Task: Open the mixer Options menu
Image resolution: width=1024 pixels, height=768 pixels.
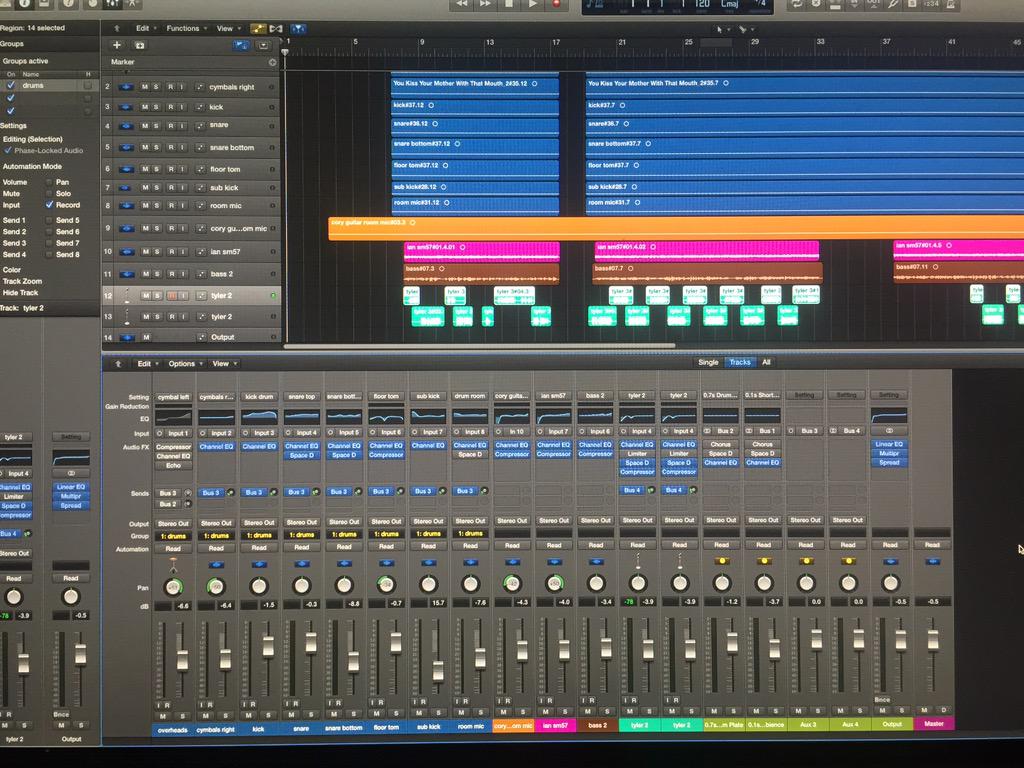Action: point(185,364)
